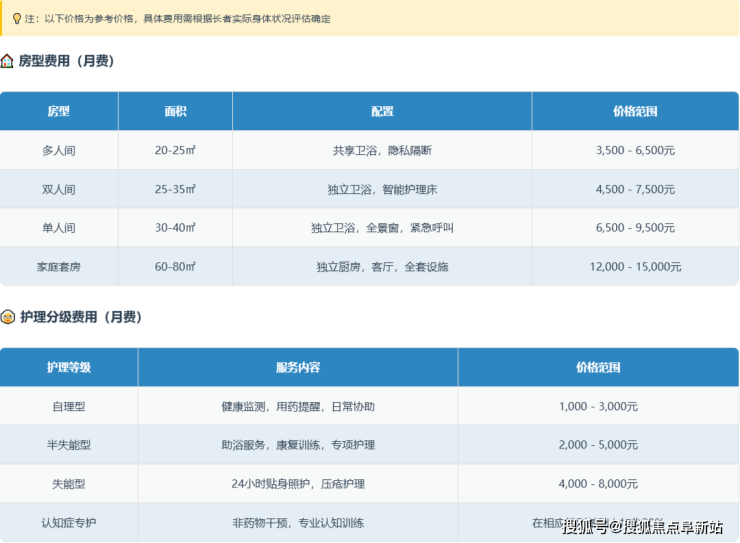The image size is (740, 543).
Task: Click the 半失能型 care level cell
Action: pyautogui.click(x=69, y=445)
